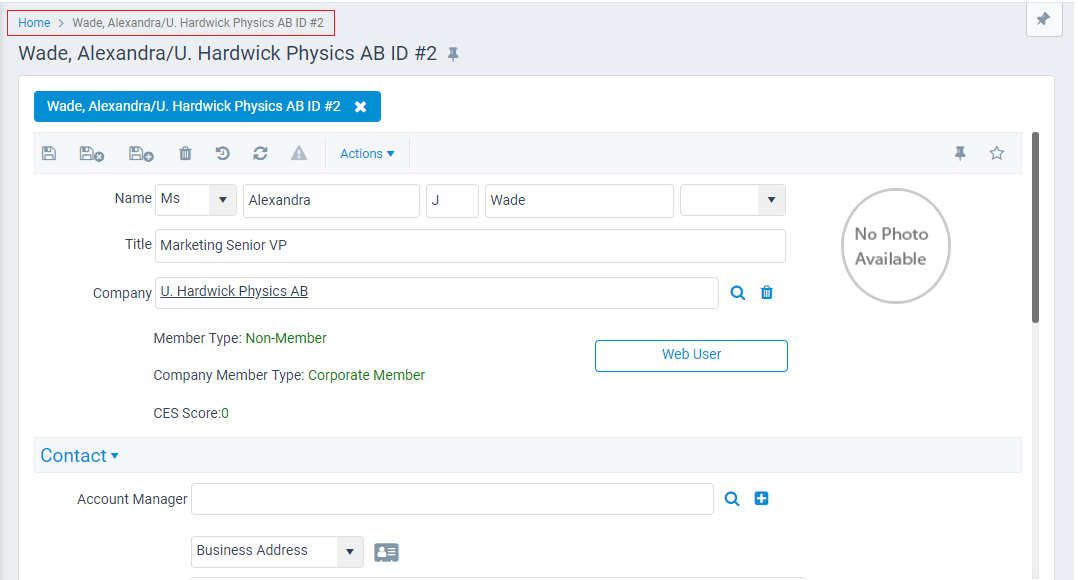Save the contact record
The image size is (1078, 580).
tap(49, 153)
